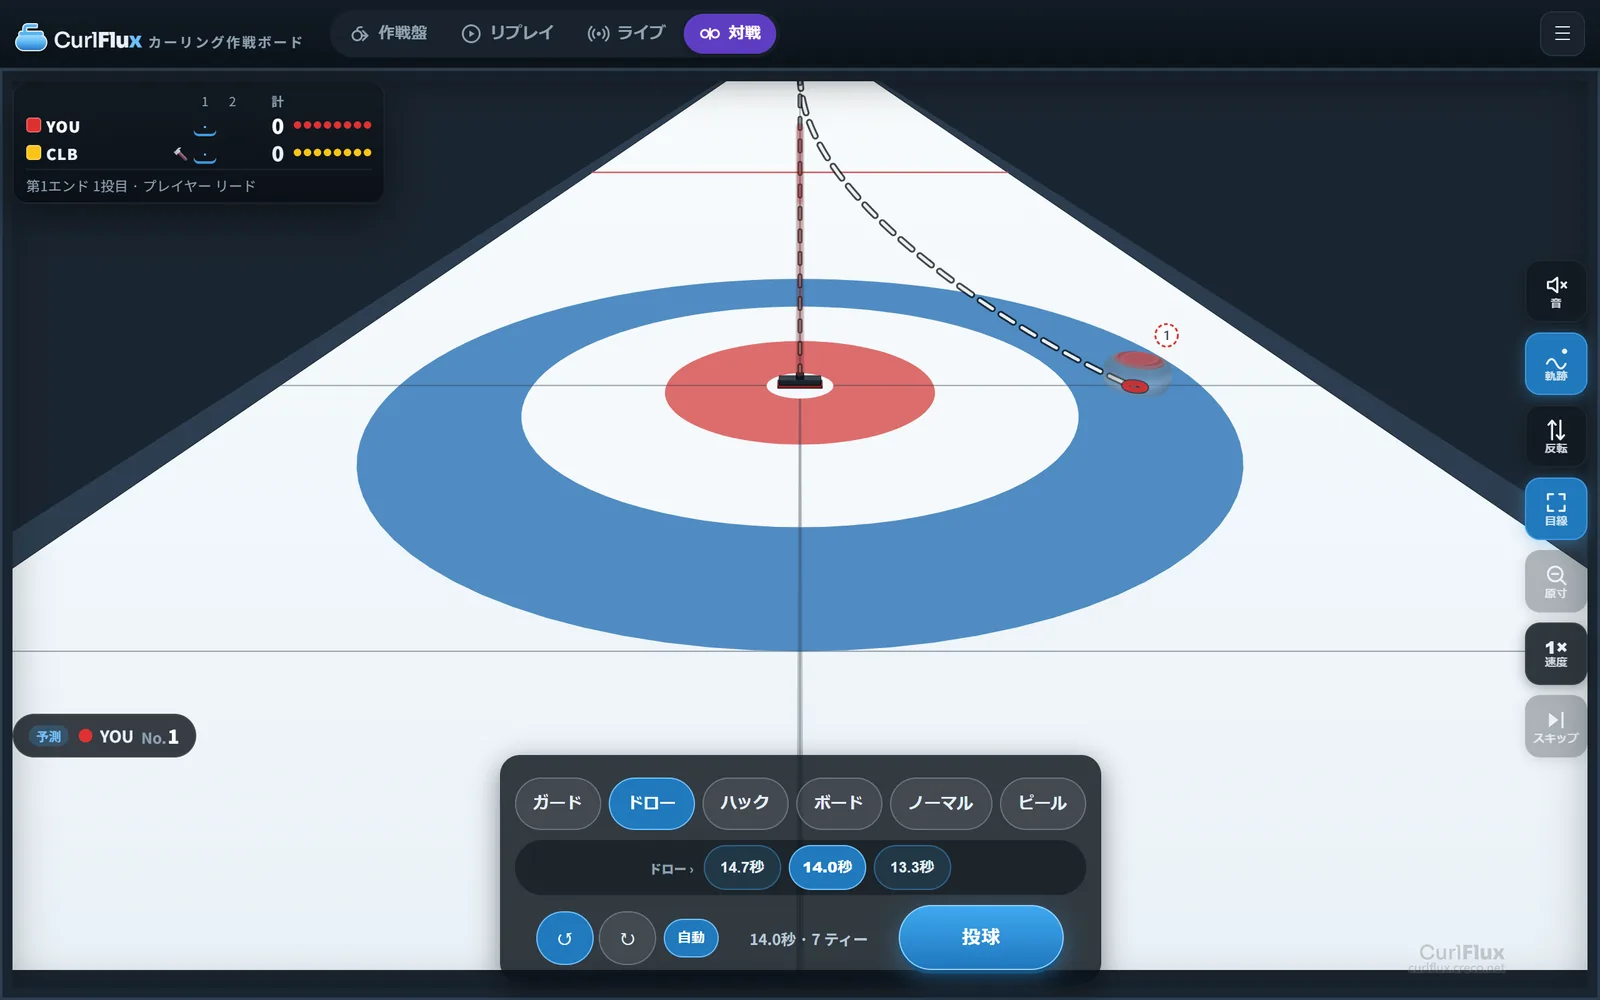Viewport: 1600px width, 1000px height.
Task: Select counter-clockwise rotation
Action: coord(565,938)
